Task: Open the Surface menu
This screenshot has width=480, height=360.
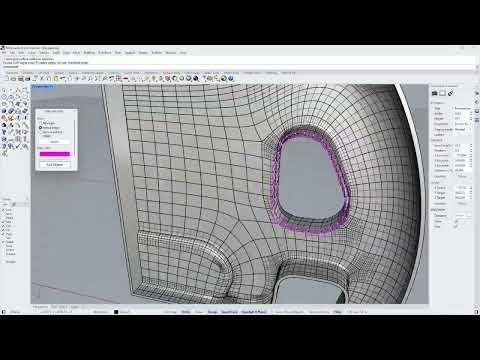Action: click(44, 53)
